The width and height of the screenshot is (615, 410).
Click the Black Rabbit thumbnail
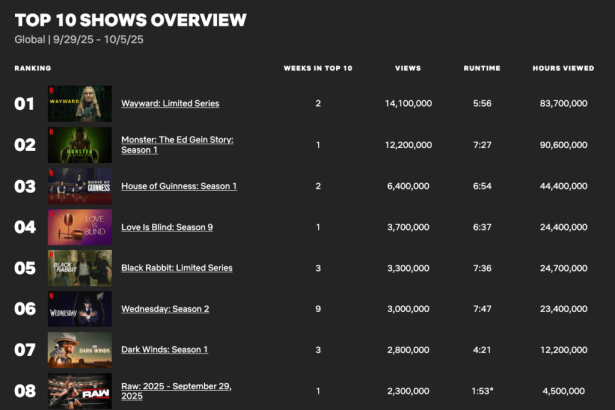pos(80,268)
